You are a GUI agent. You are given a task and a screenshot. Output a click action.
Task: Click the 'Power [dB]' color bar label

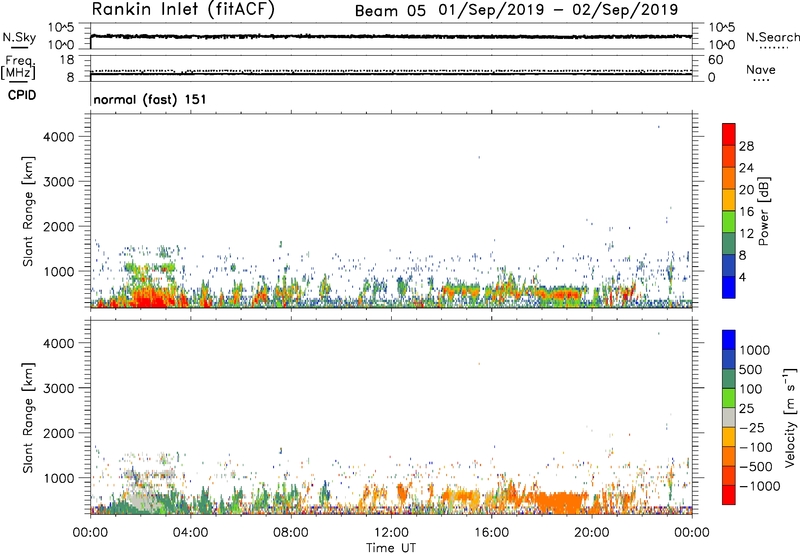[764, 212]
